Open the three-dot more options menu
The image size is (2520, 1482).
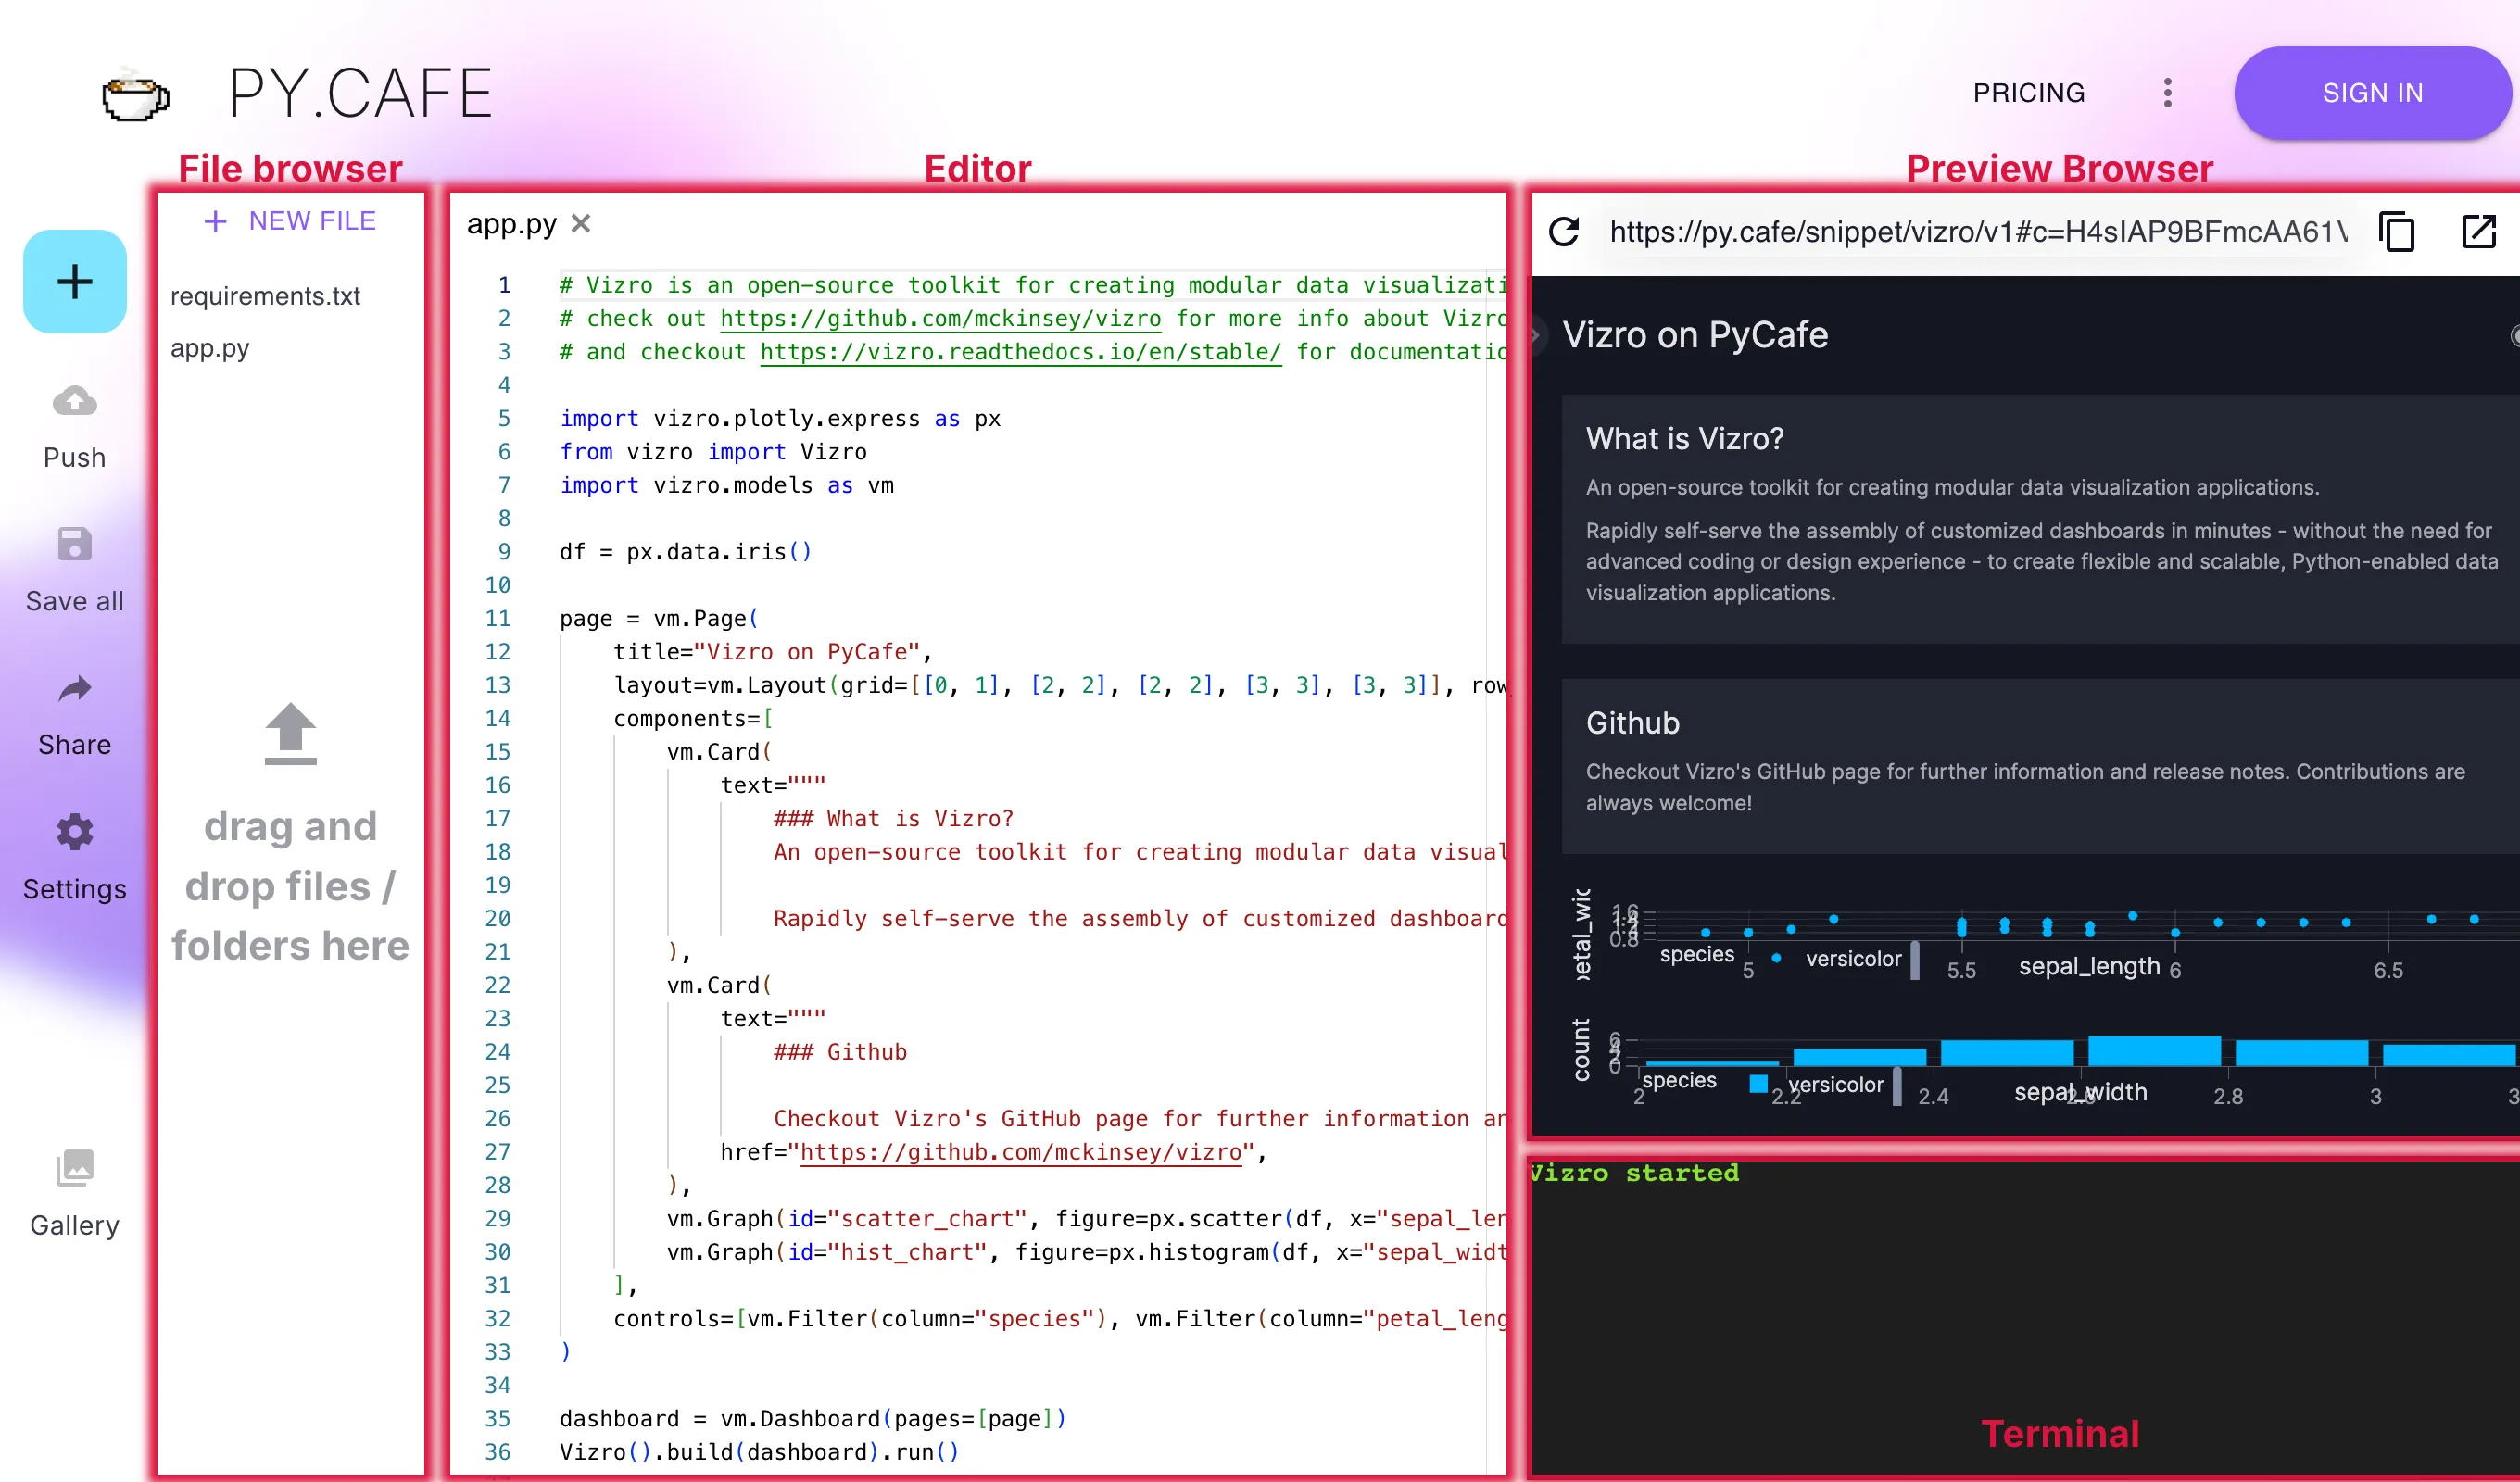pos(2167,93)
